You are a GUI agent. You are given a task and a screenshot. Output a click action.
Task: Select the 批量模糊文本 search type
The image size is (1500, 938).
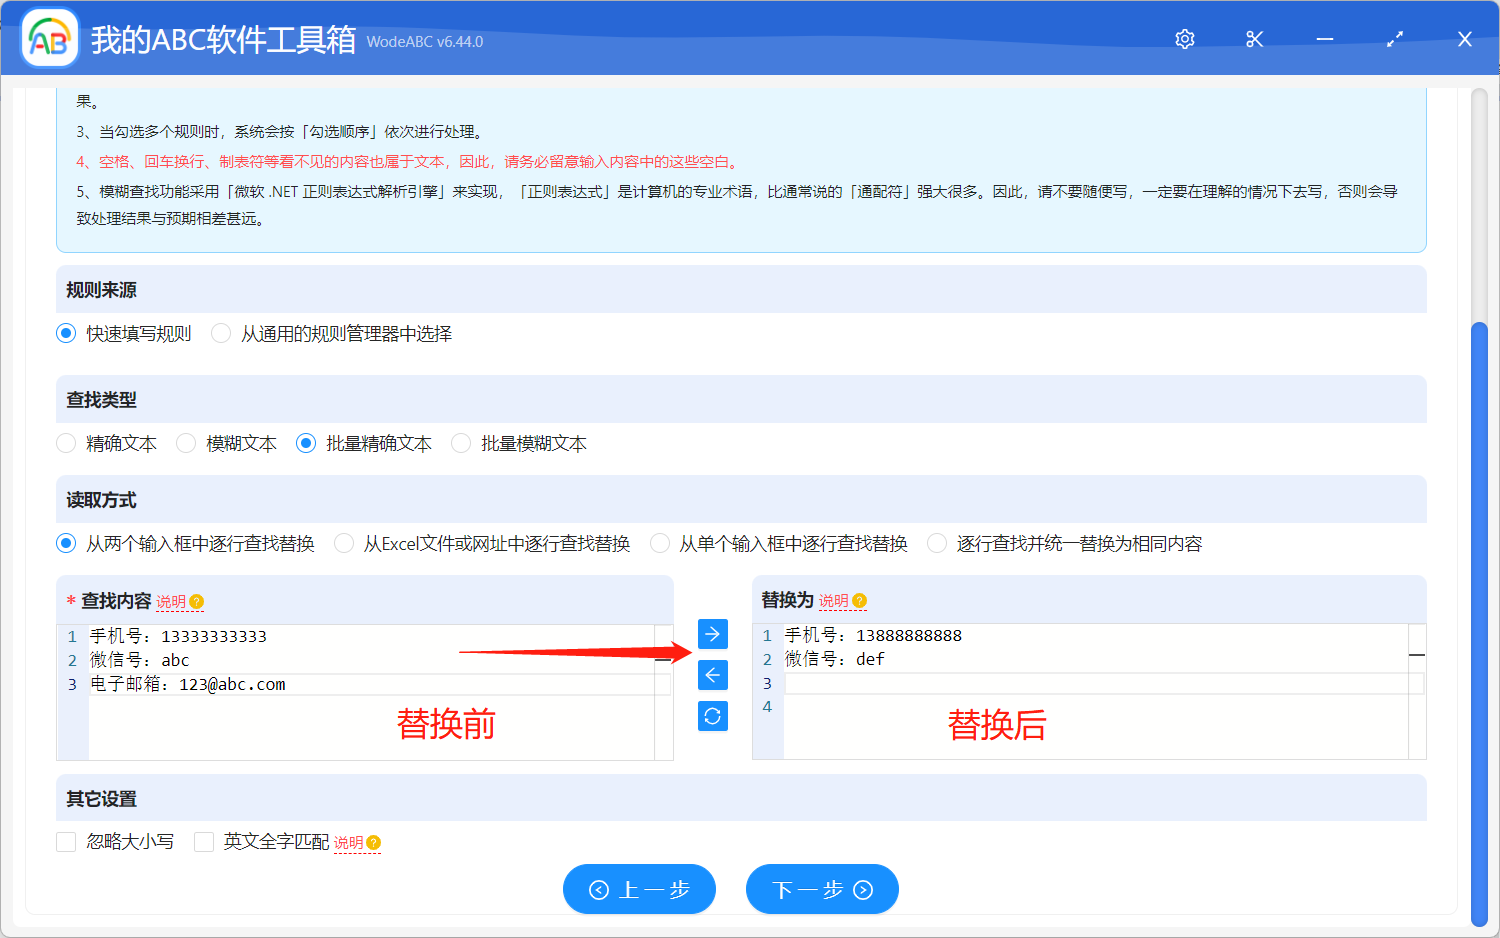coord(460,442)
